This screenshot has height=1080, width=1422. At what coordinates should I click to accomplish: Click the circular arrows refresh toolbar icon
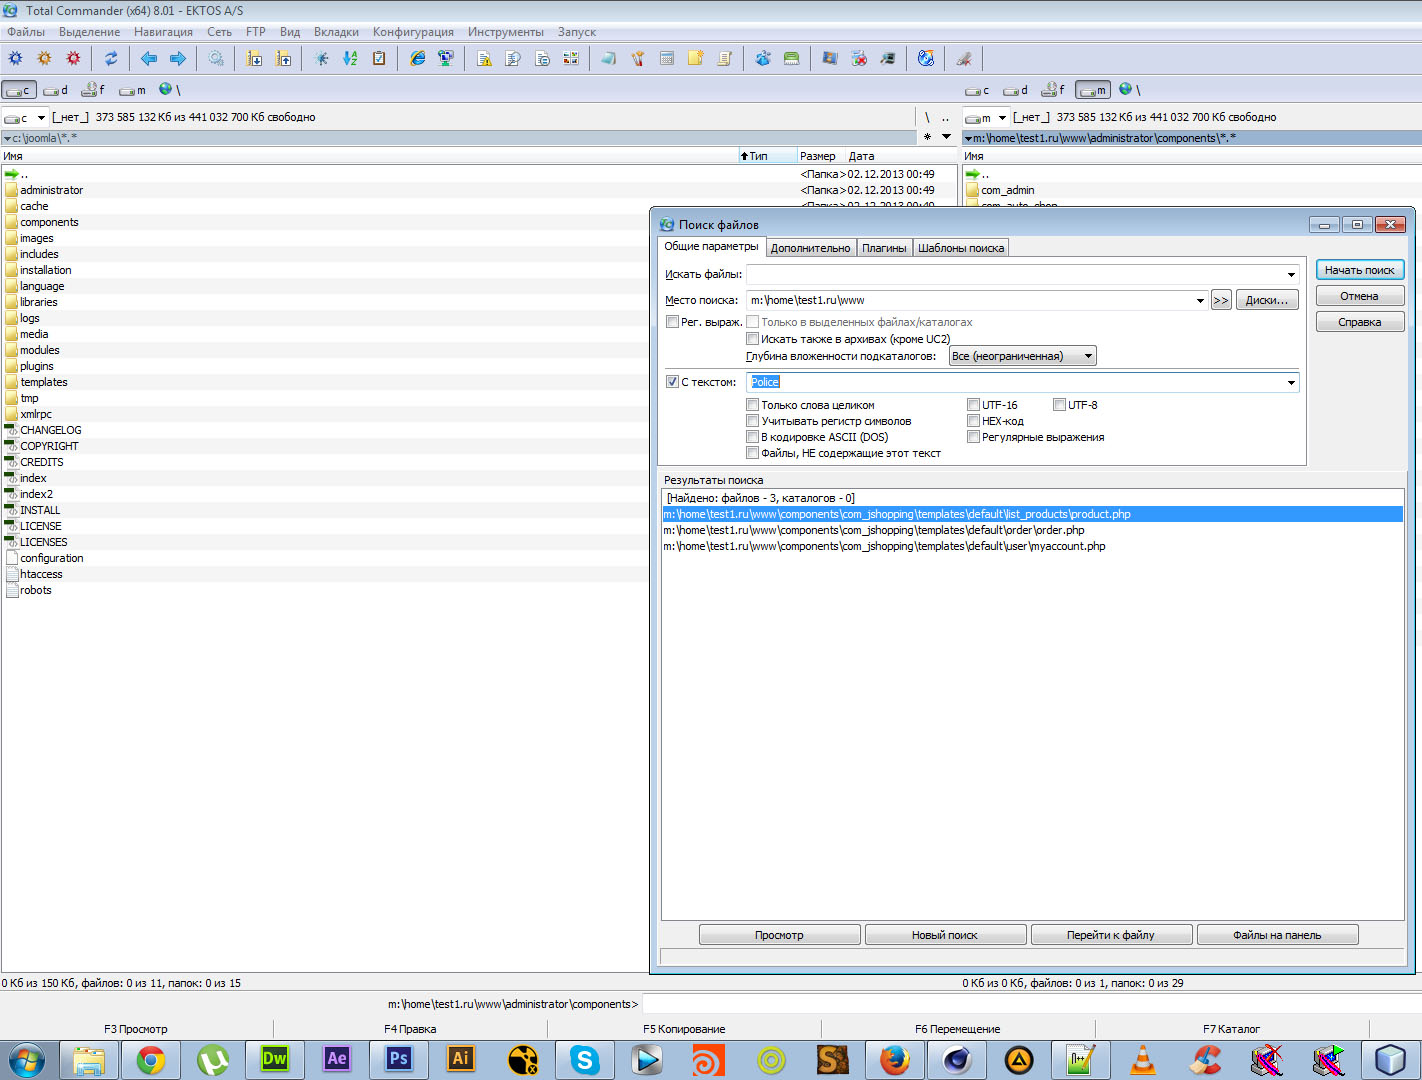(x=111, y=59)
